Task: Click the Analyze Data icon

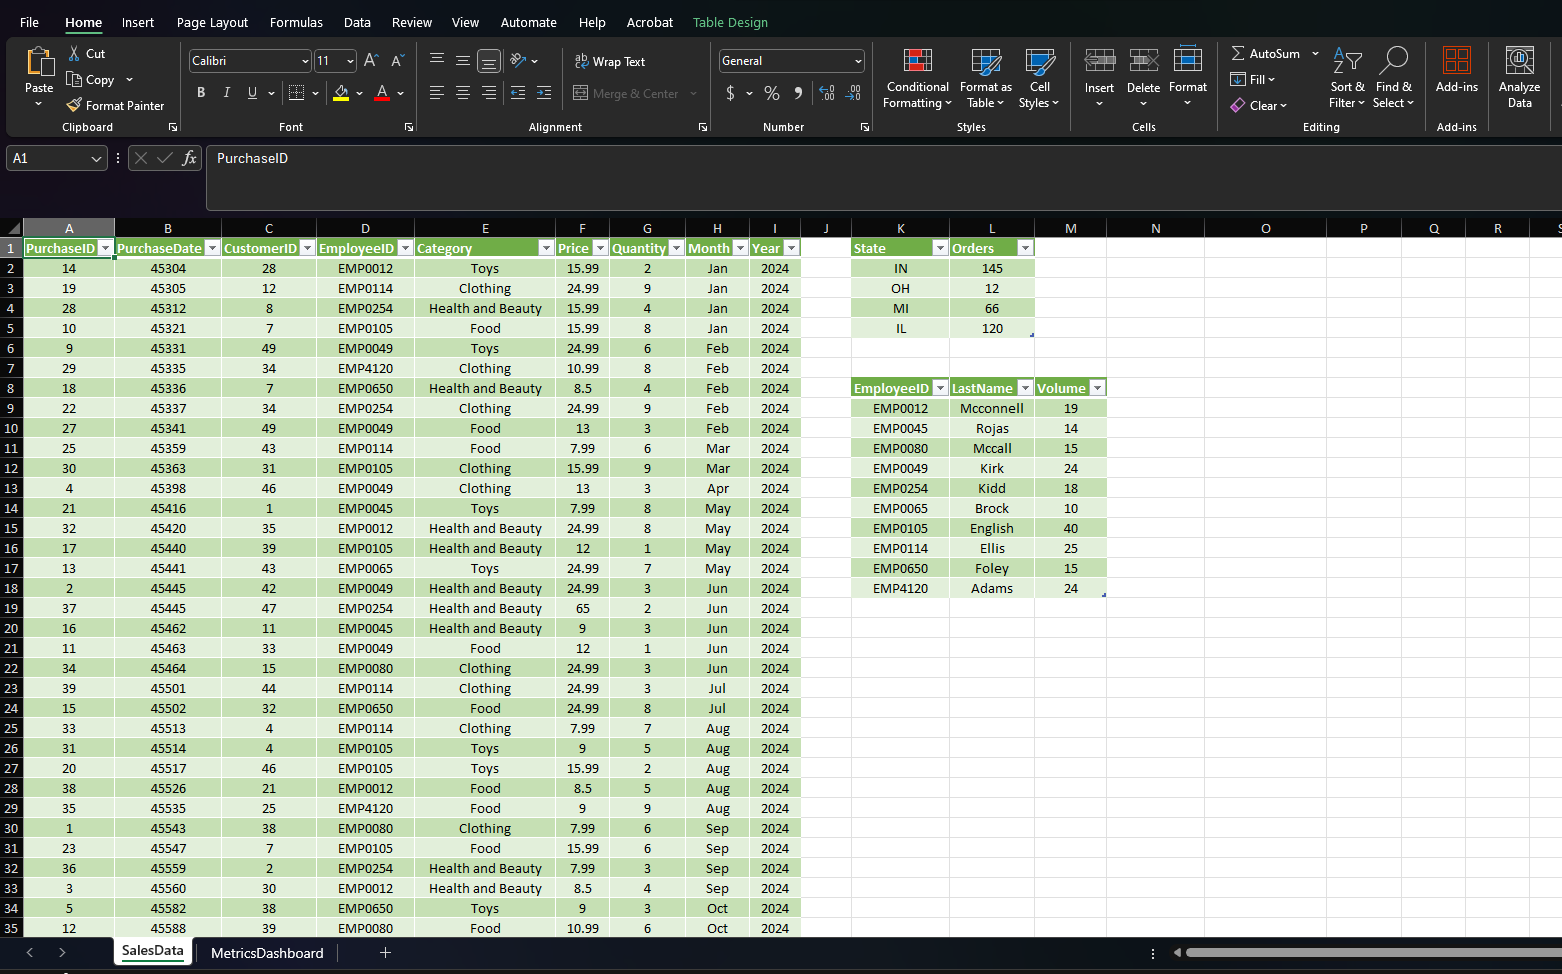Action: pos(1519,78)
